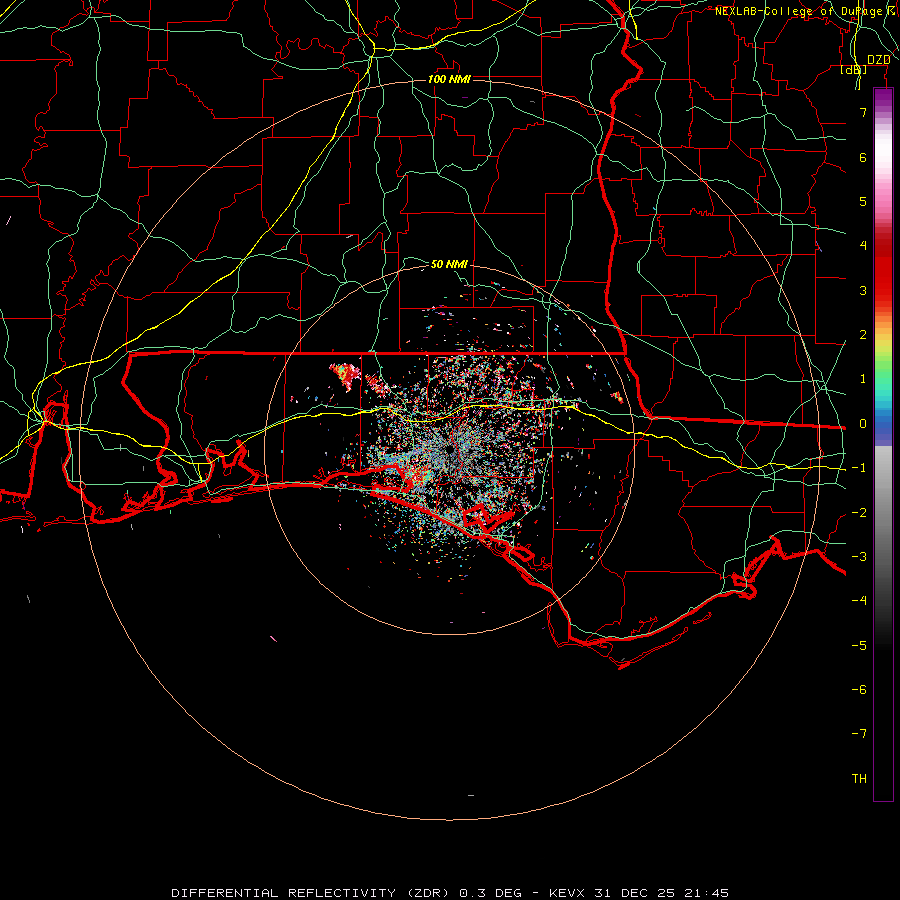Click the -1 value on the color scale
Screen dimensions: 900x900
coord(859,468)
